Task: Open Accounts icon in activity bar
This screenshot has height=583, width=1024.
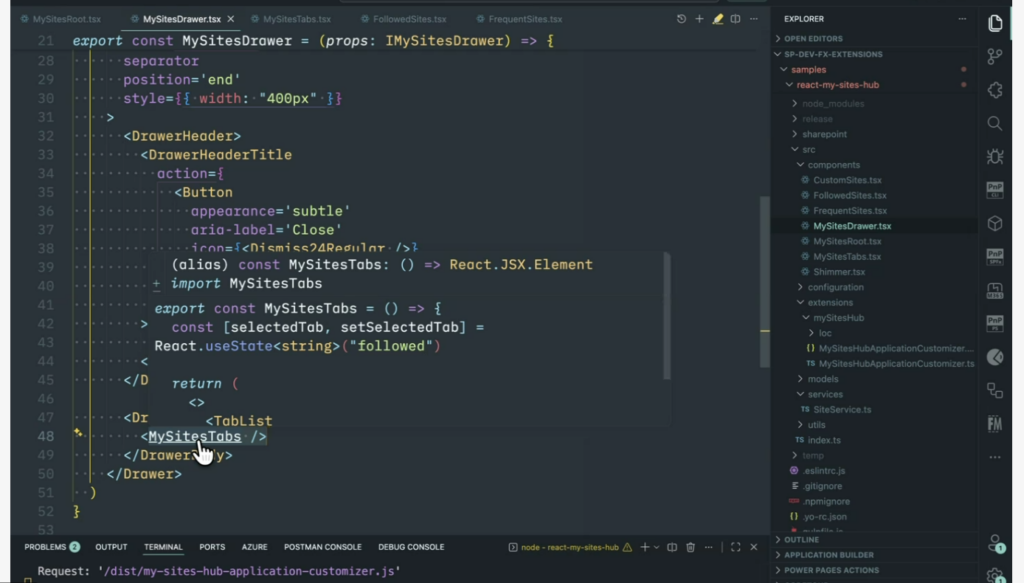Action: (x=995, y=543)
